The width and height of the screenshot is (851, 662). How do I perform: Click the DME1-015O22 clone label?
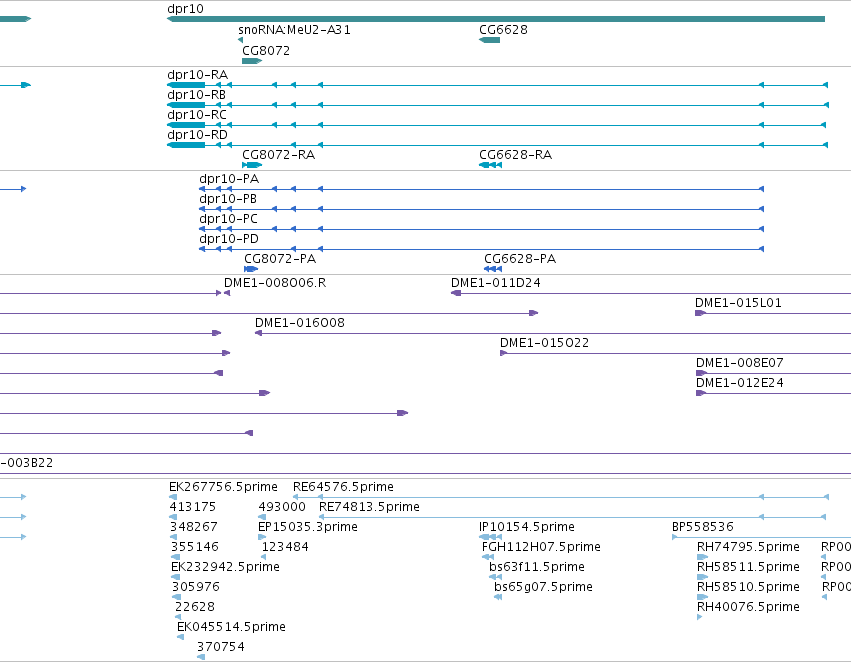pos(544,343)
